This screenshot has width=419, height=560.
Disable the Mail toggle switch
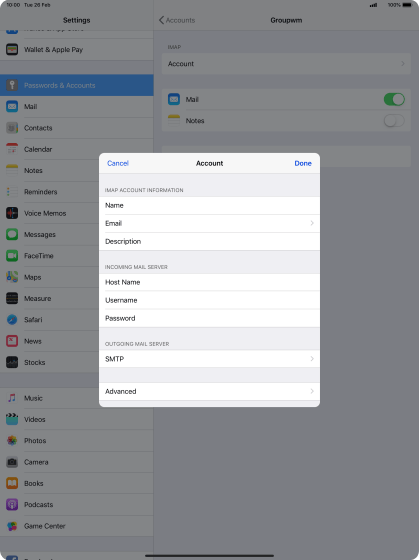pyautogui.click(x=394, y=99)
